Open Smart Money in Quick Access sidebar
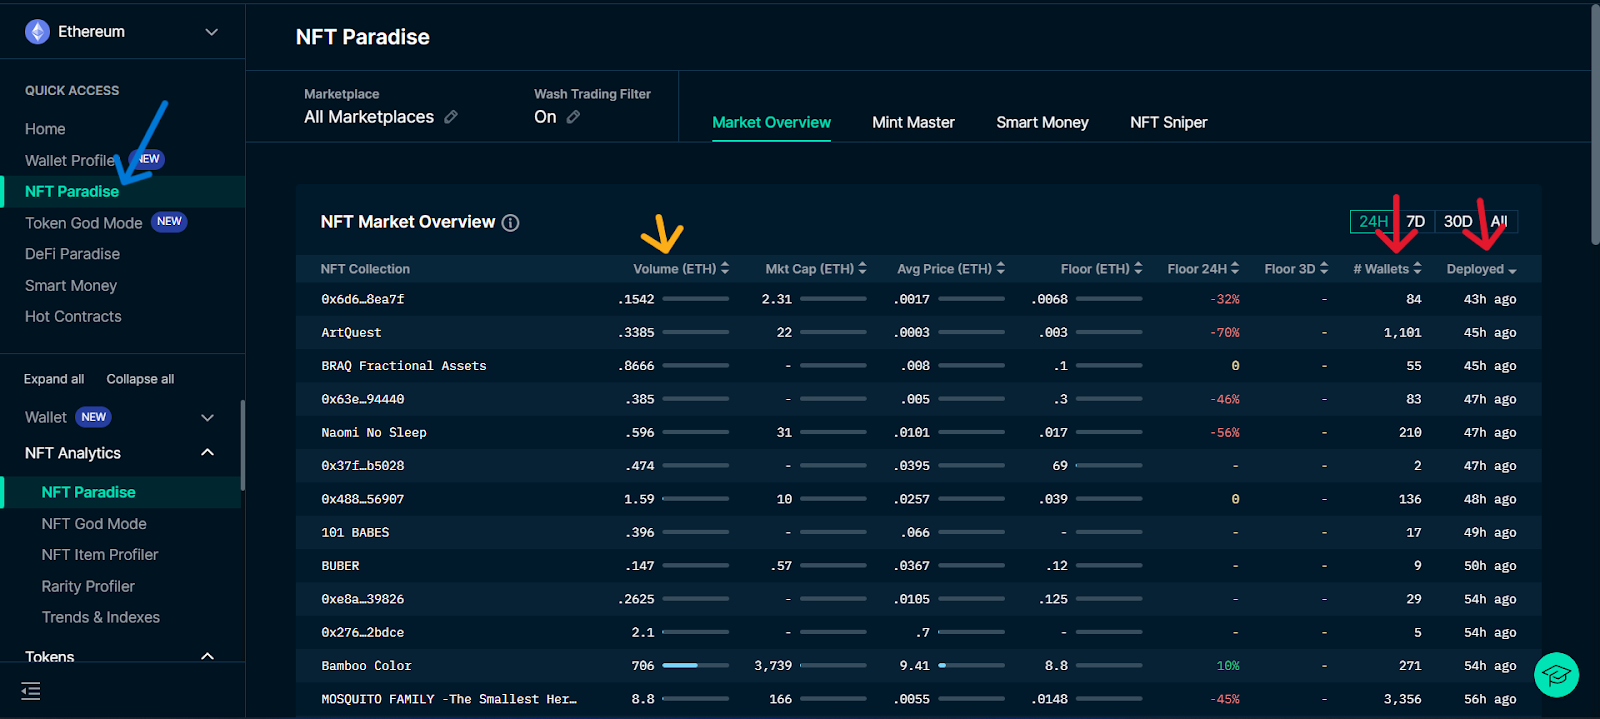 (x=71, y=285)
